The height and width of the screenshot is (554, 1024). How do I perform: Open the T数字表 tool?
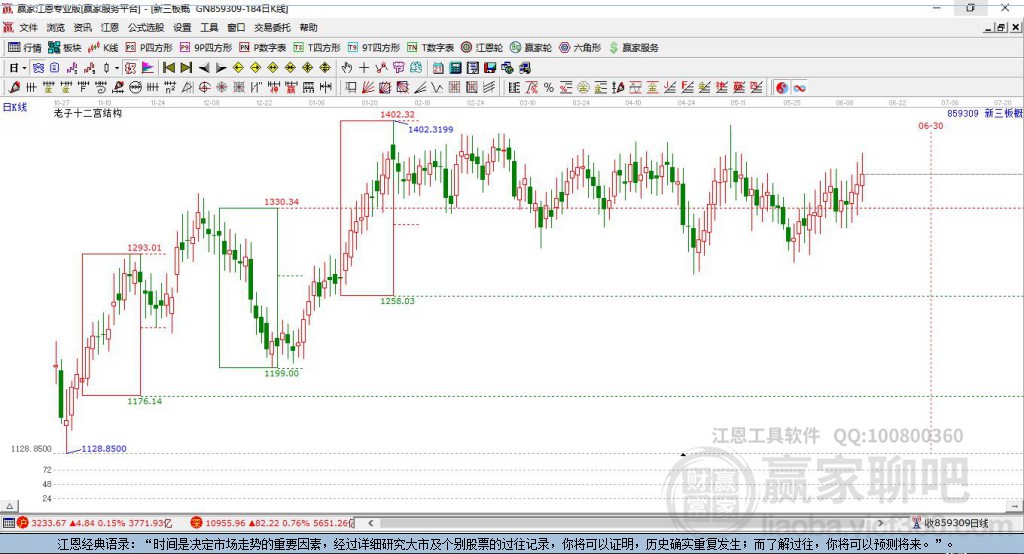pyautogui.click(x=430, y=48)
